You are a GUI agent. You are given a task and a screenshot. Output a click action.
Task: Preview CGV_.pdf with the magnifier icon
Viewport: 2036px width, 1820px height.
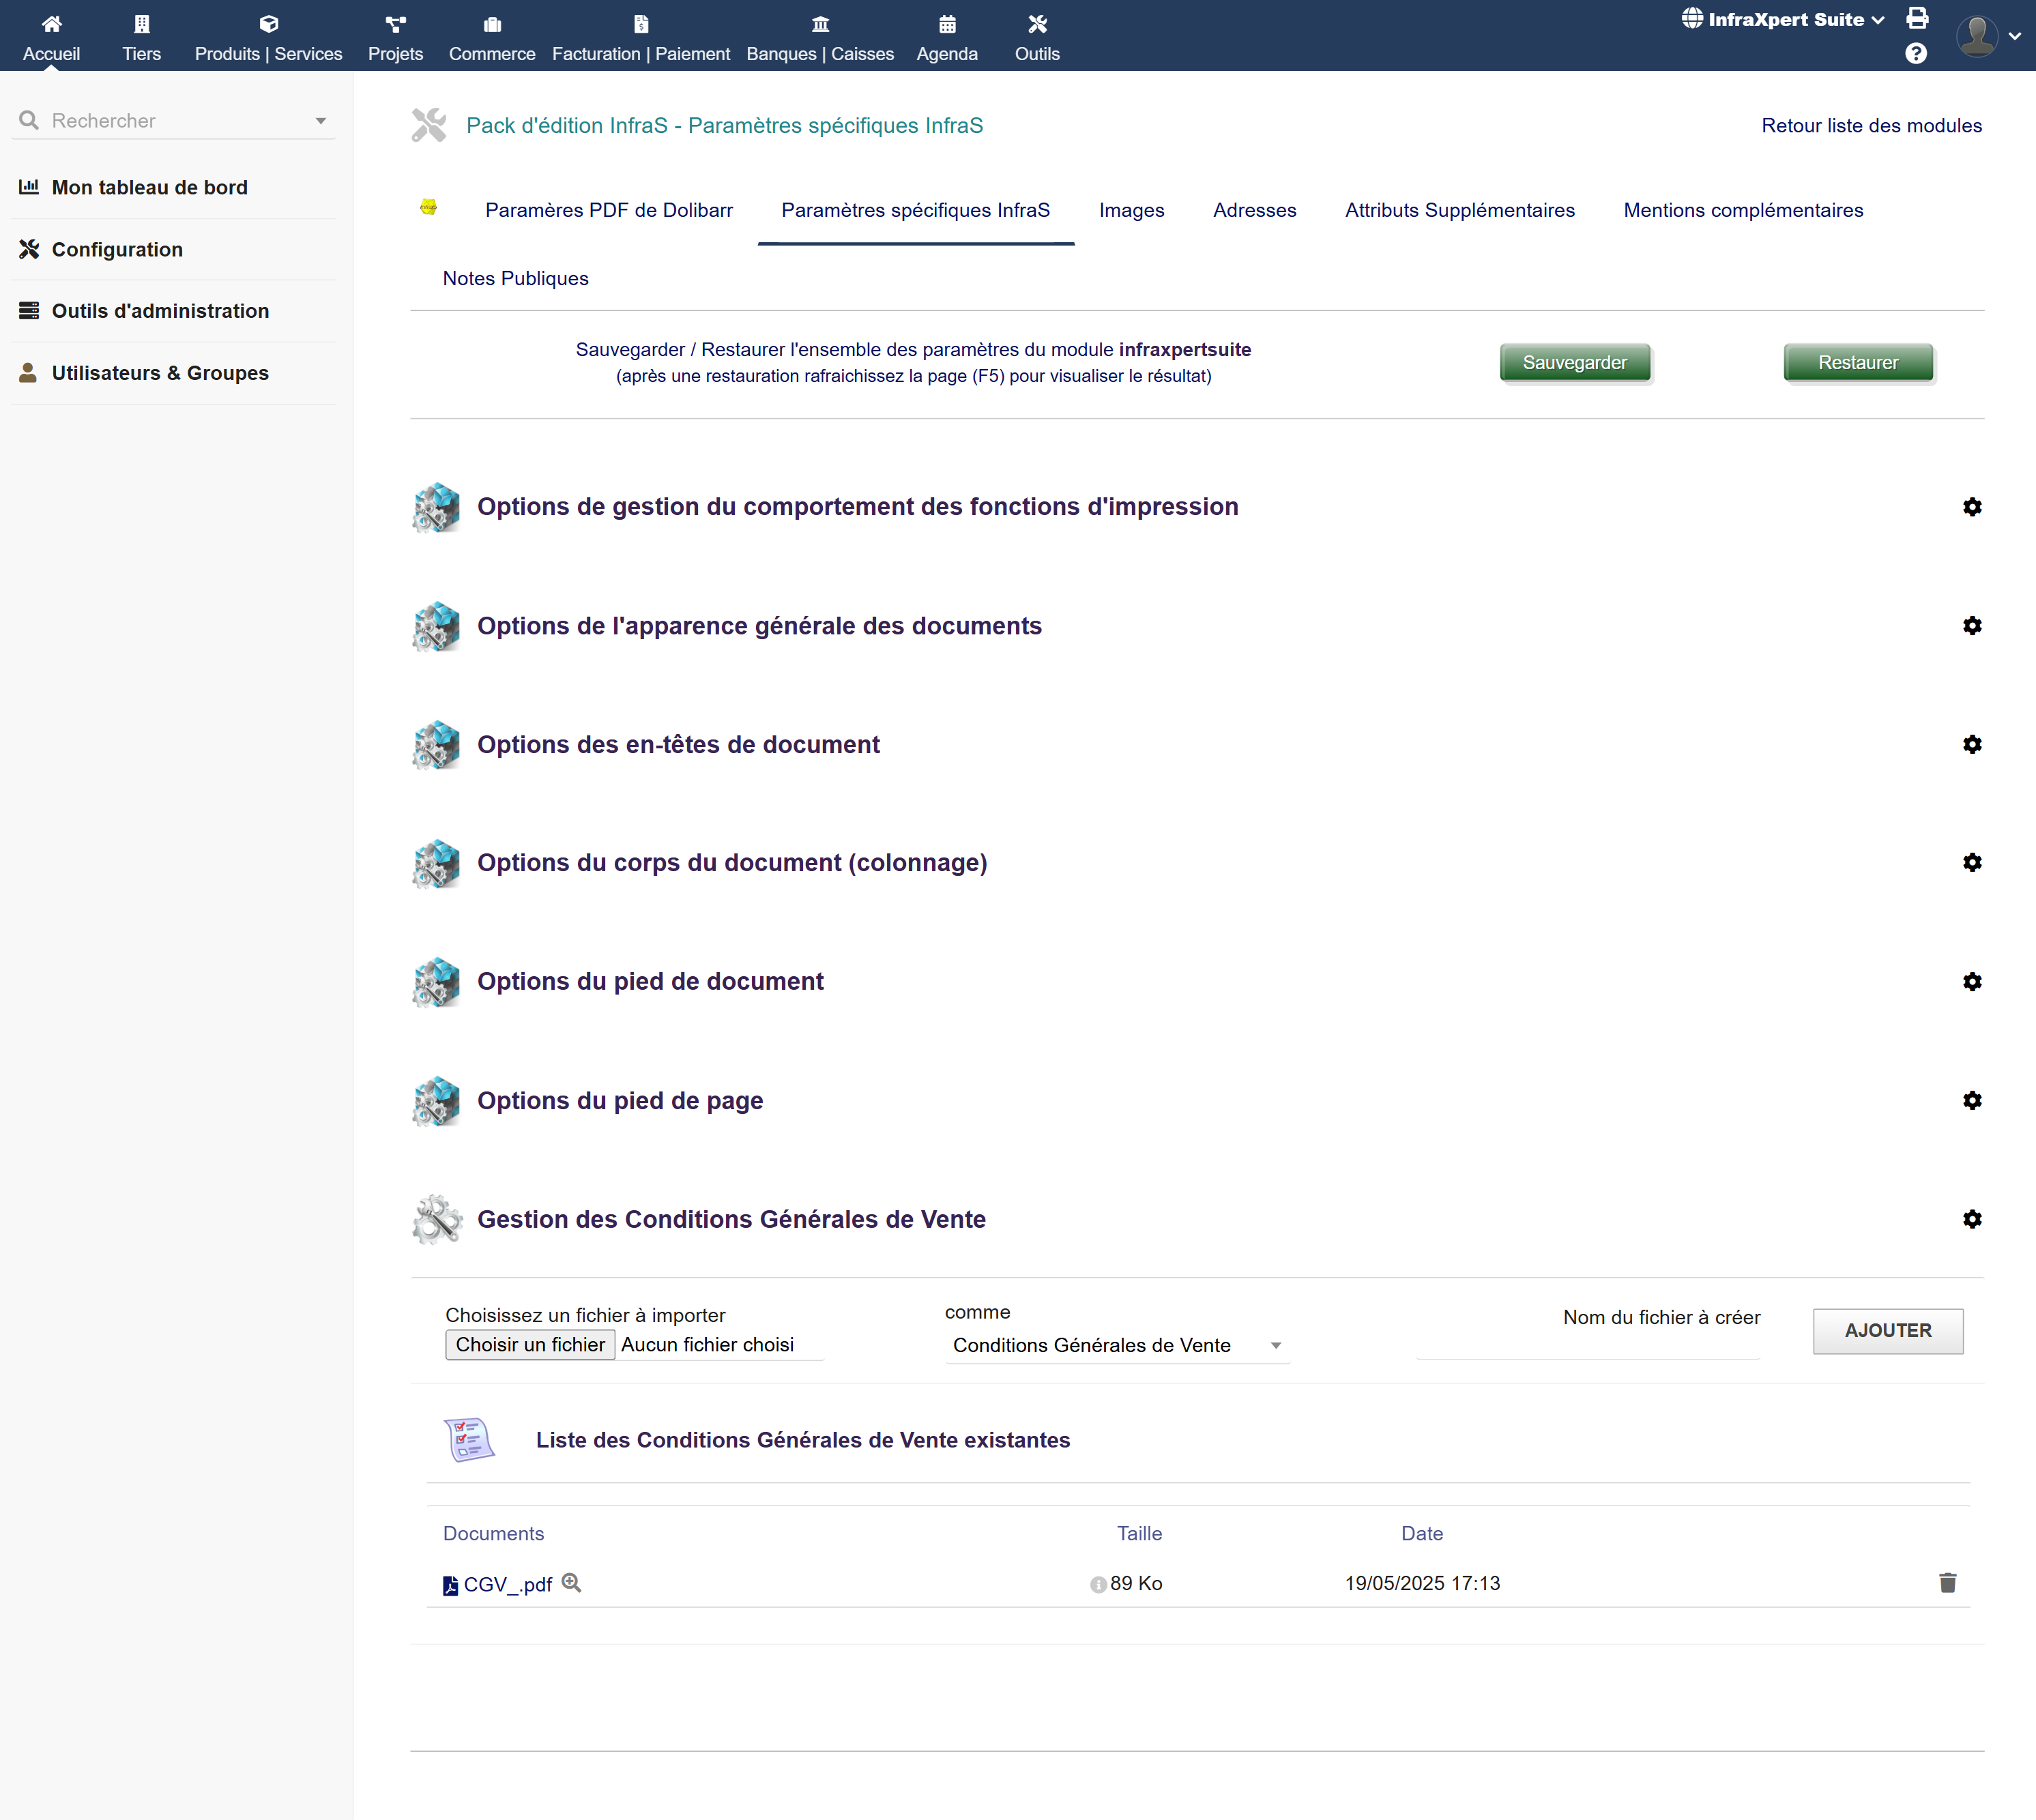(571, 1583)
